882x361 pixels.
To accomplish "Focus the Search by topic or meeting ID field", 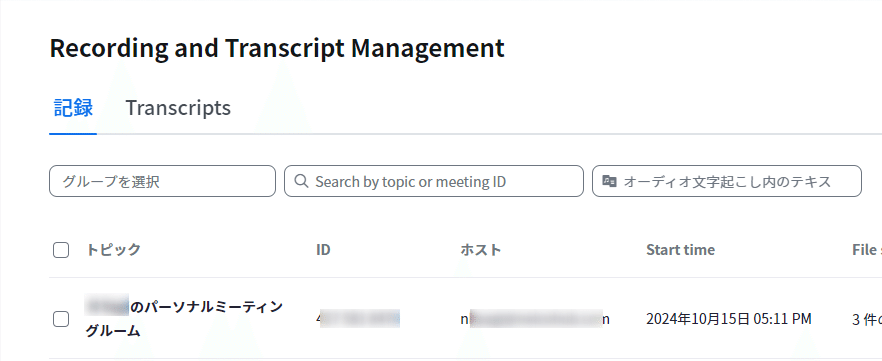I will pos(434,181).
